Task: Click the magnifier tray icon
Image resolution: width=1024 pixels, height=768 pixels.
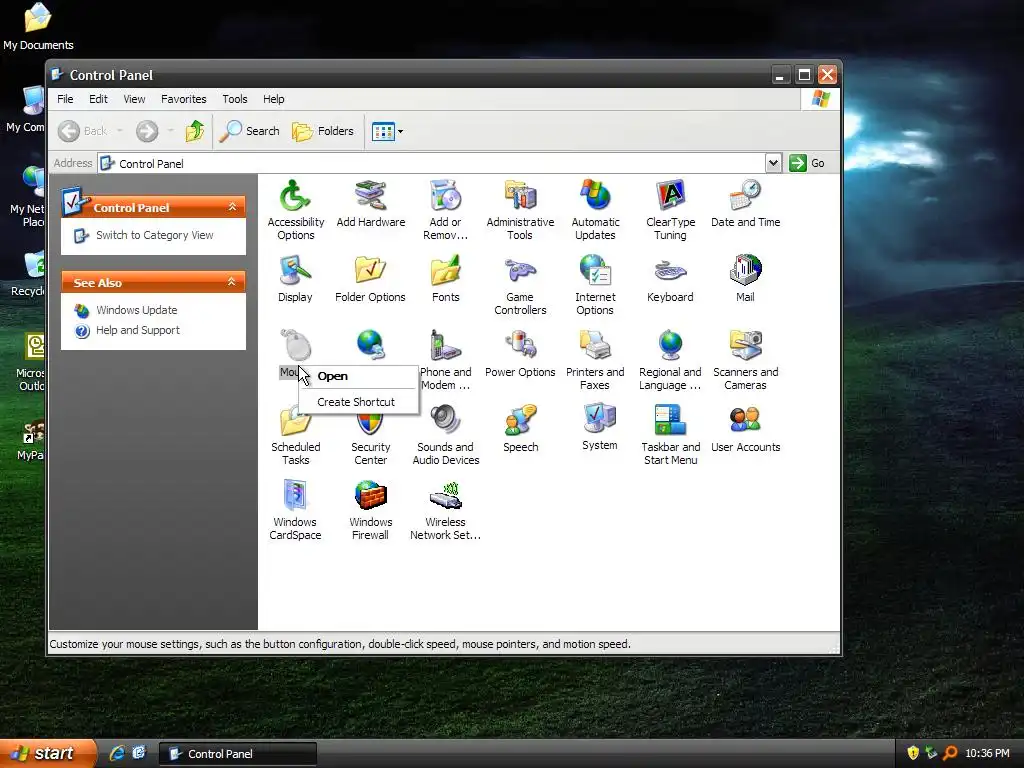Action: pos(950,753)
